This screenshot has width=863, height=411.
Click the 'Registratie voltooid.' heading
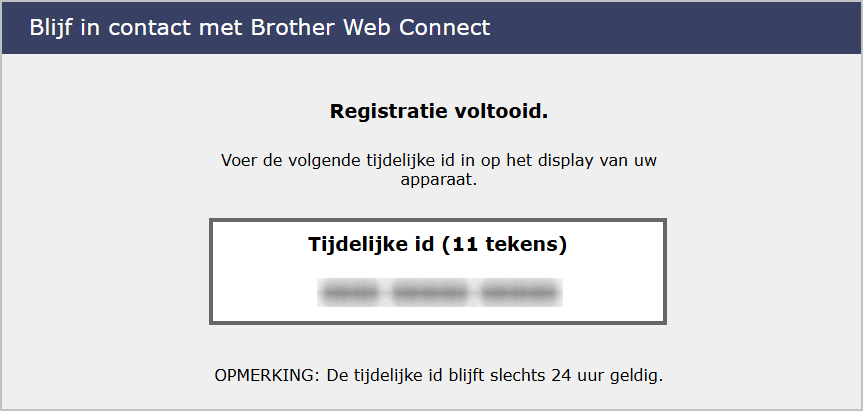(438, 111)
